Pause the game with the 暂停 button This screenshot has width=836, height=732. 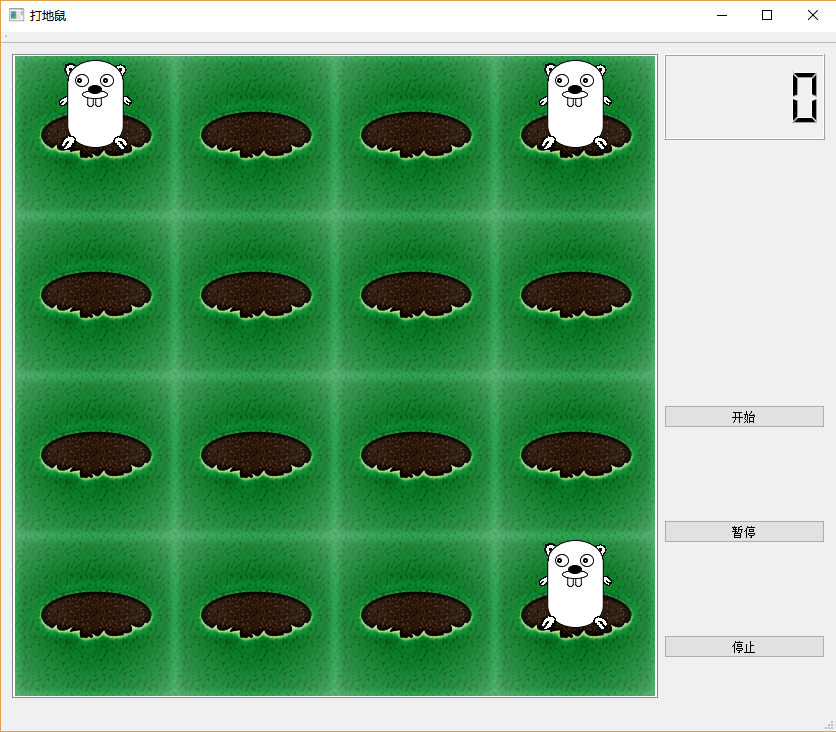click(744, 532)
